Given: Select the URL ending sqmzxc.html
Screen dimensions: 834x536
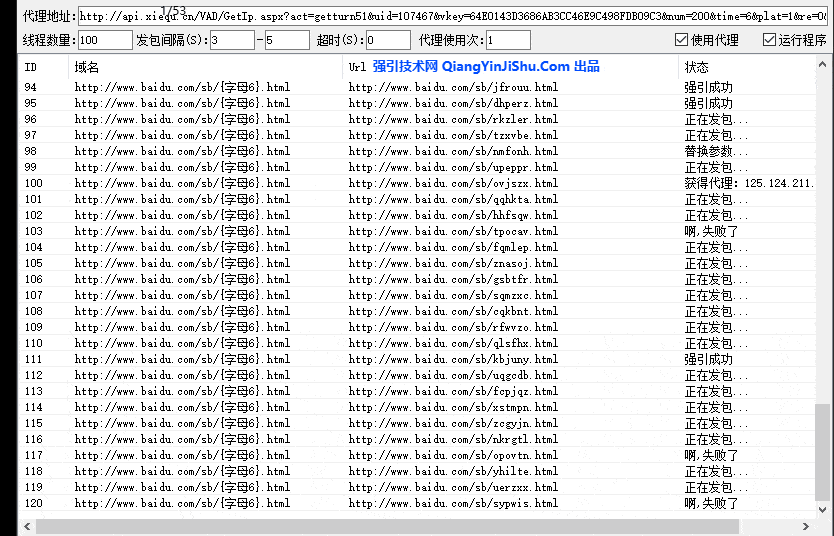Looking at the screenshot, I should (453, 295).
